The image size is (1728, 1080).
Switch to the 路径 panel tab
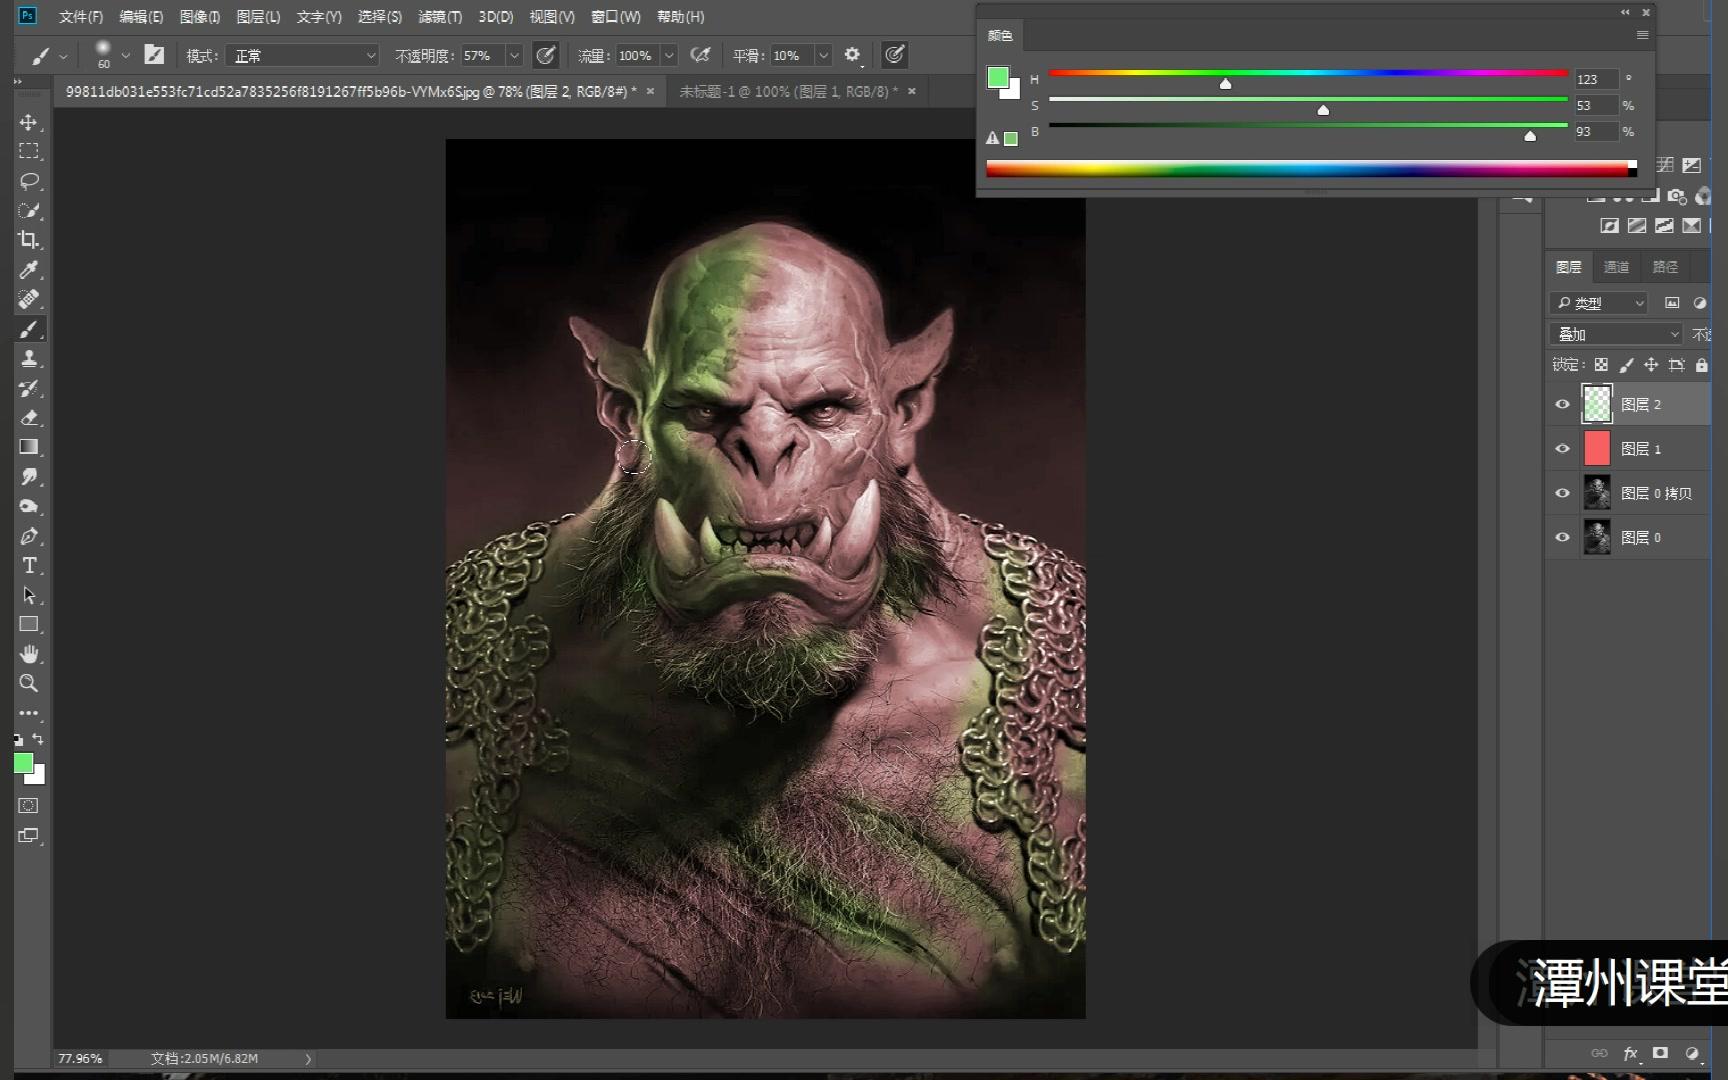[x=1665, y=267]
